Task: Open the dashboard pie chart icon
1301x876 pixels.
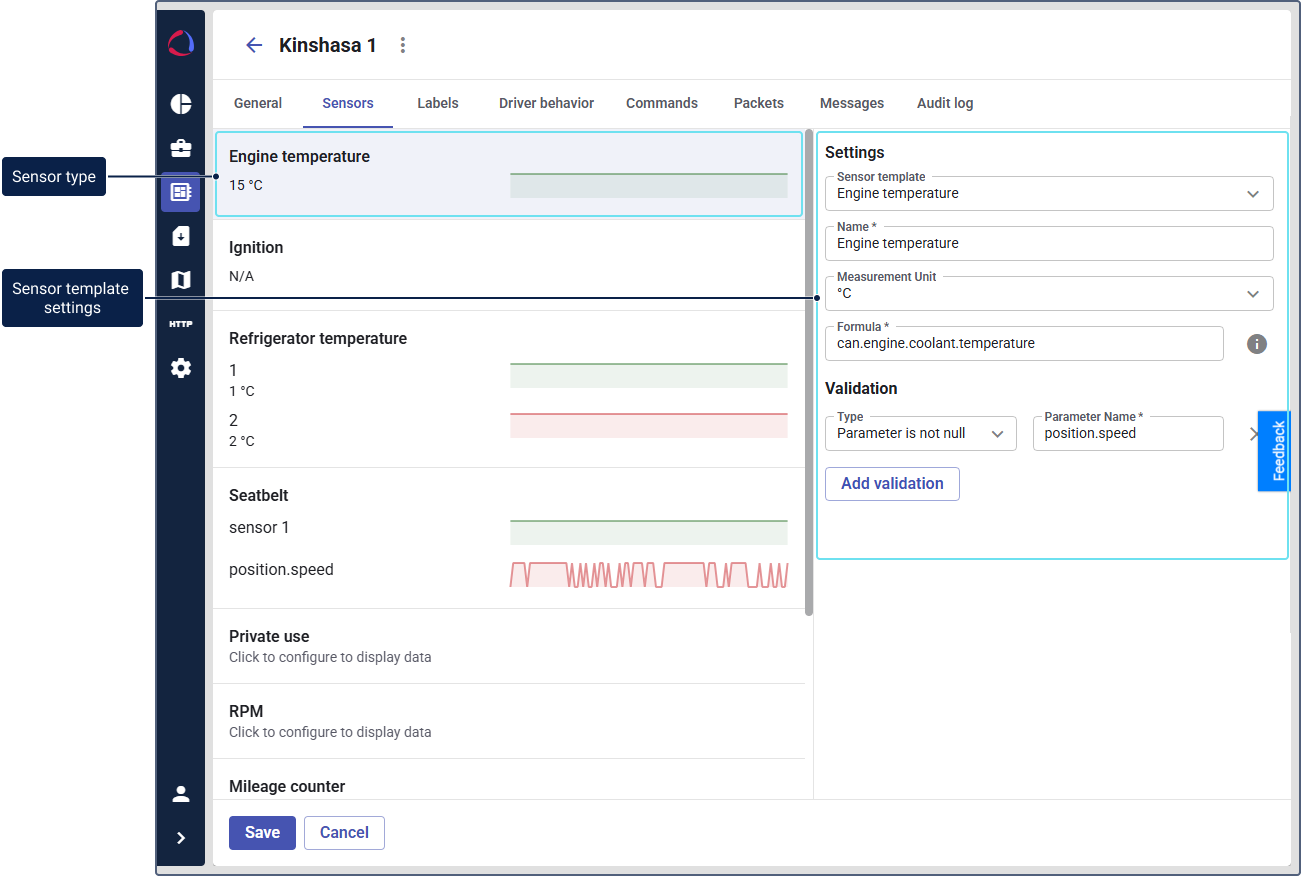Action: (181, 104)
